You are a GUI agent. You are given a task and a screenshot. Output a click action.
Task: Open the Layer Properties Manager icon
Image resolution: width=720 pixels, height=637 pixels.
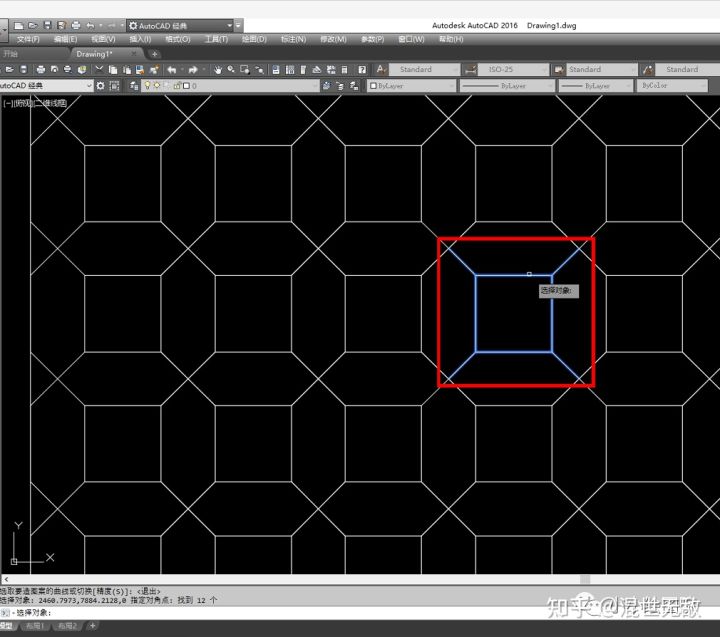134,86
